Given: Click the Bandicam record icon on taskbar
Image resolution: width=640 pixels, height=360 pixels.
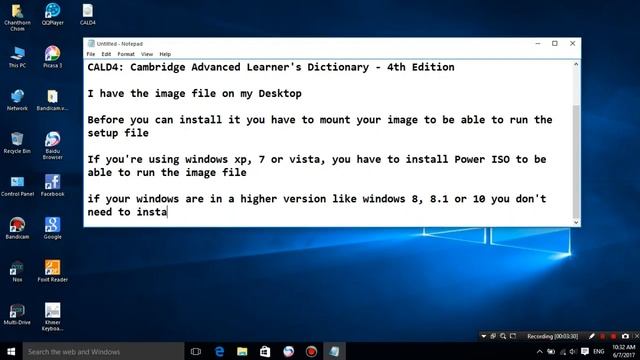Looking at the screenshot, I should (x=311, y=351).
